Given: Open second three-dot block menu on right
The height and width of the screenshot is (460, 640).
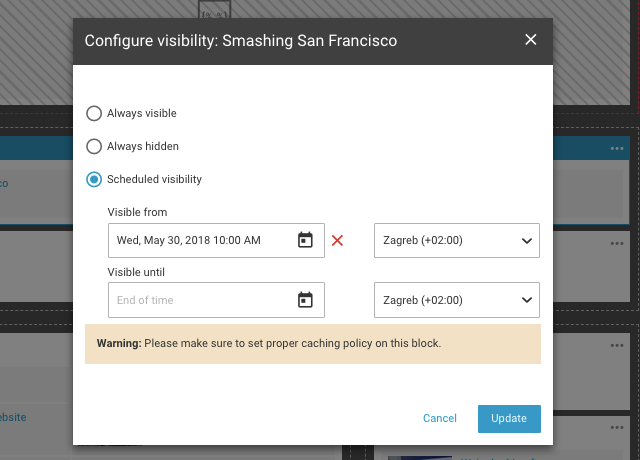Looking at the screenshot, I should pyautogui.click(x=617, y=244).
